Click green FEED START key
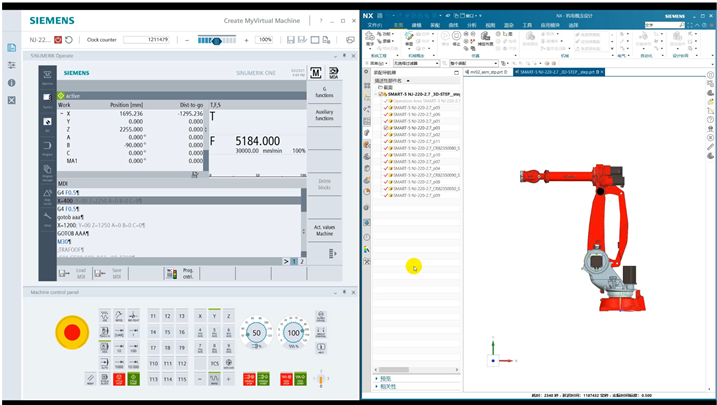The height and width of the screenshot is (405, 717). pos(300,379)
